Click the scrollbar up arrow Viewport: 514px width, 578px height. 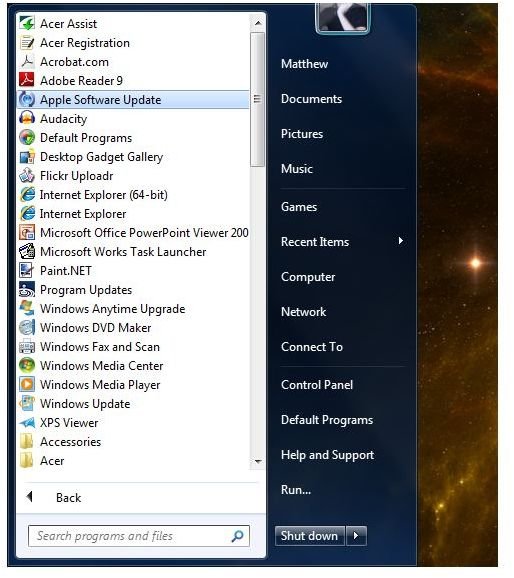coord(258,23)
